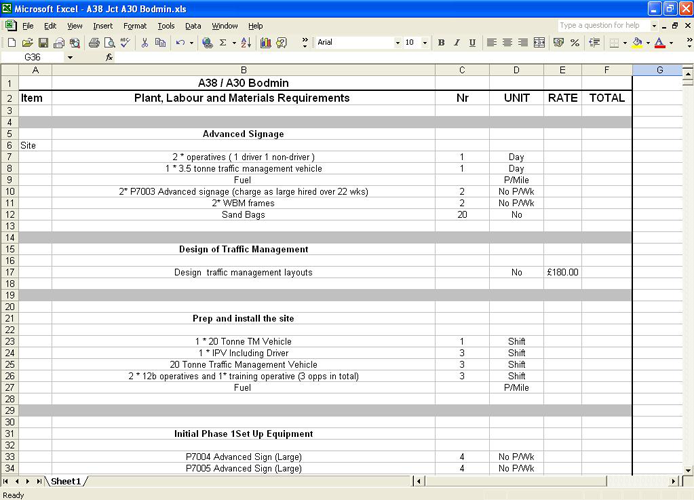The height and width of the screenshot is (500, 694).
Task: Save the workbook with the floppy icon
Action: click(43, 42)
